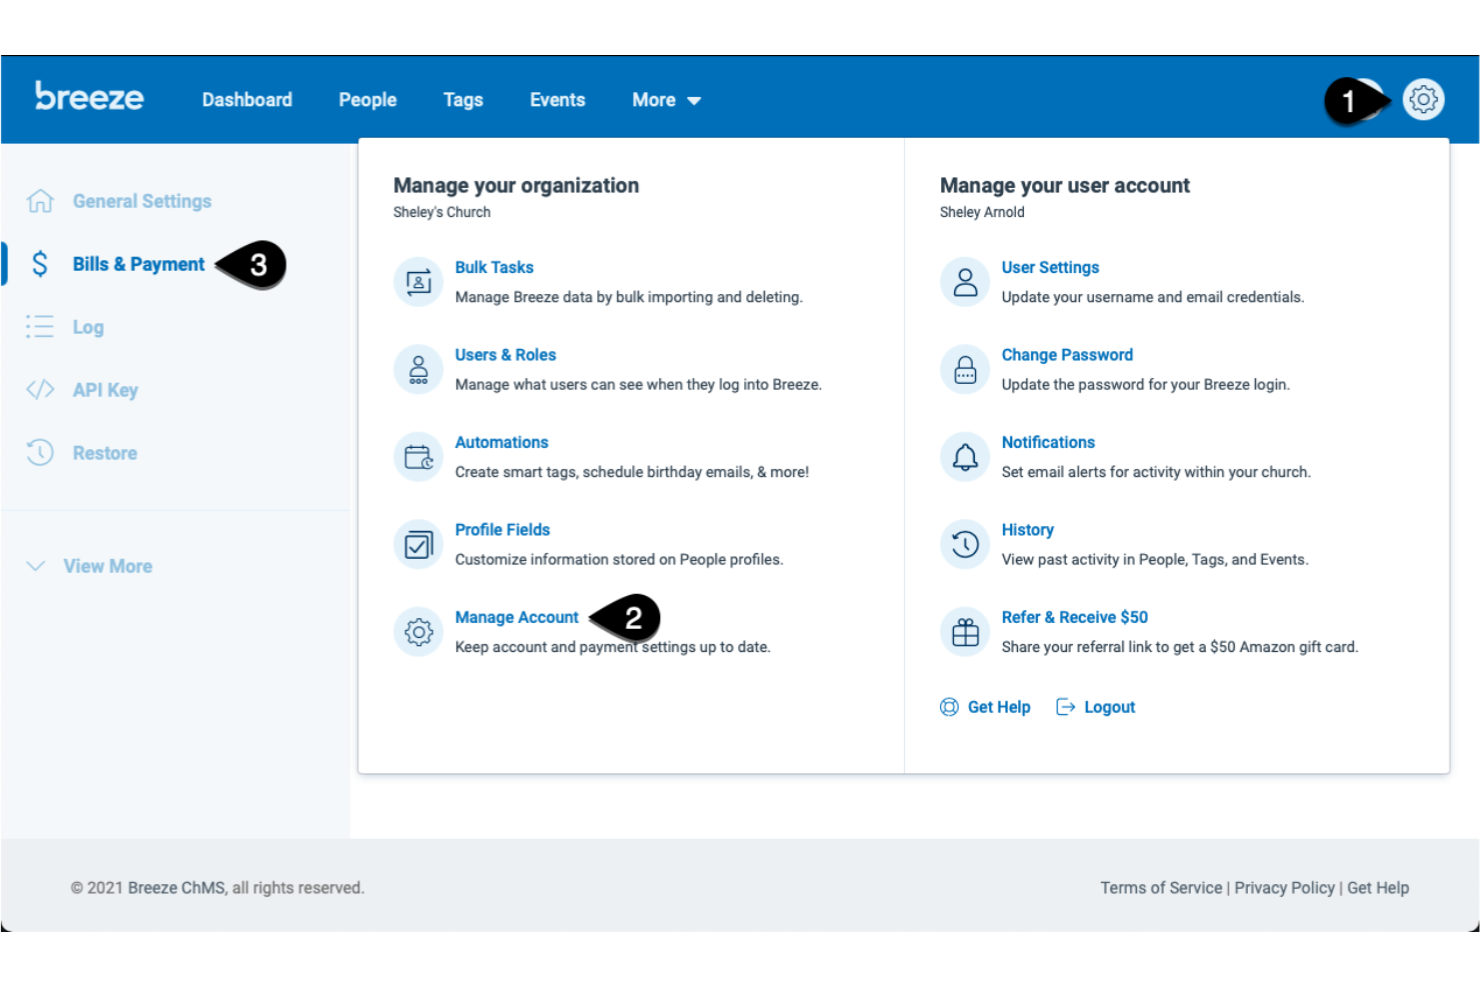Open Notifications via bell icon
Viewport: 1480px width, 987px height.
click(x=964, y=456)
